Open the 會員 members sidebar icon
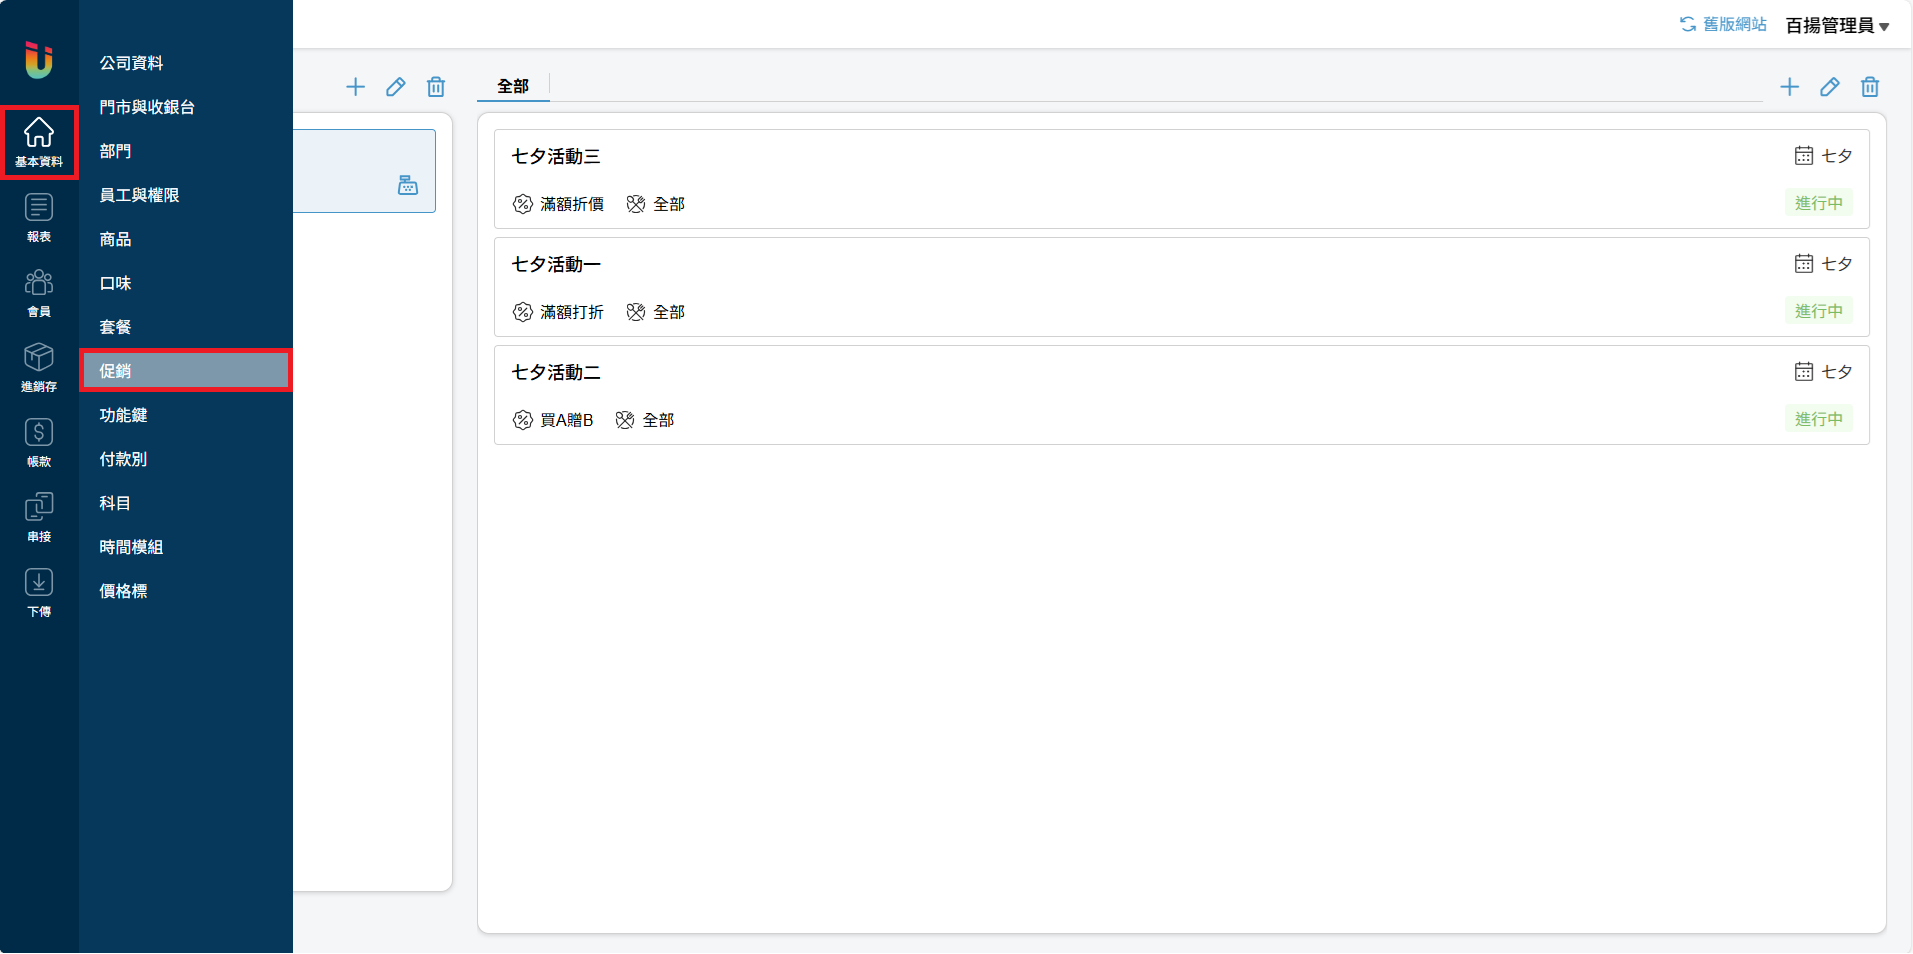Viewport: 1913px width, 954px height. coord(39,292)
